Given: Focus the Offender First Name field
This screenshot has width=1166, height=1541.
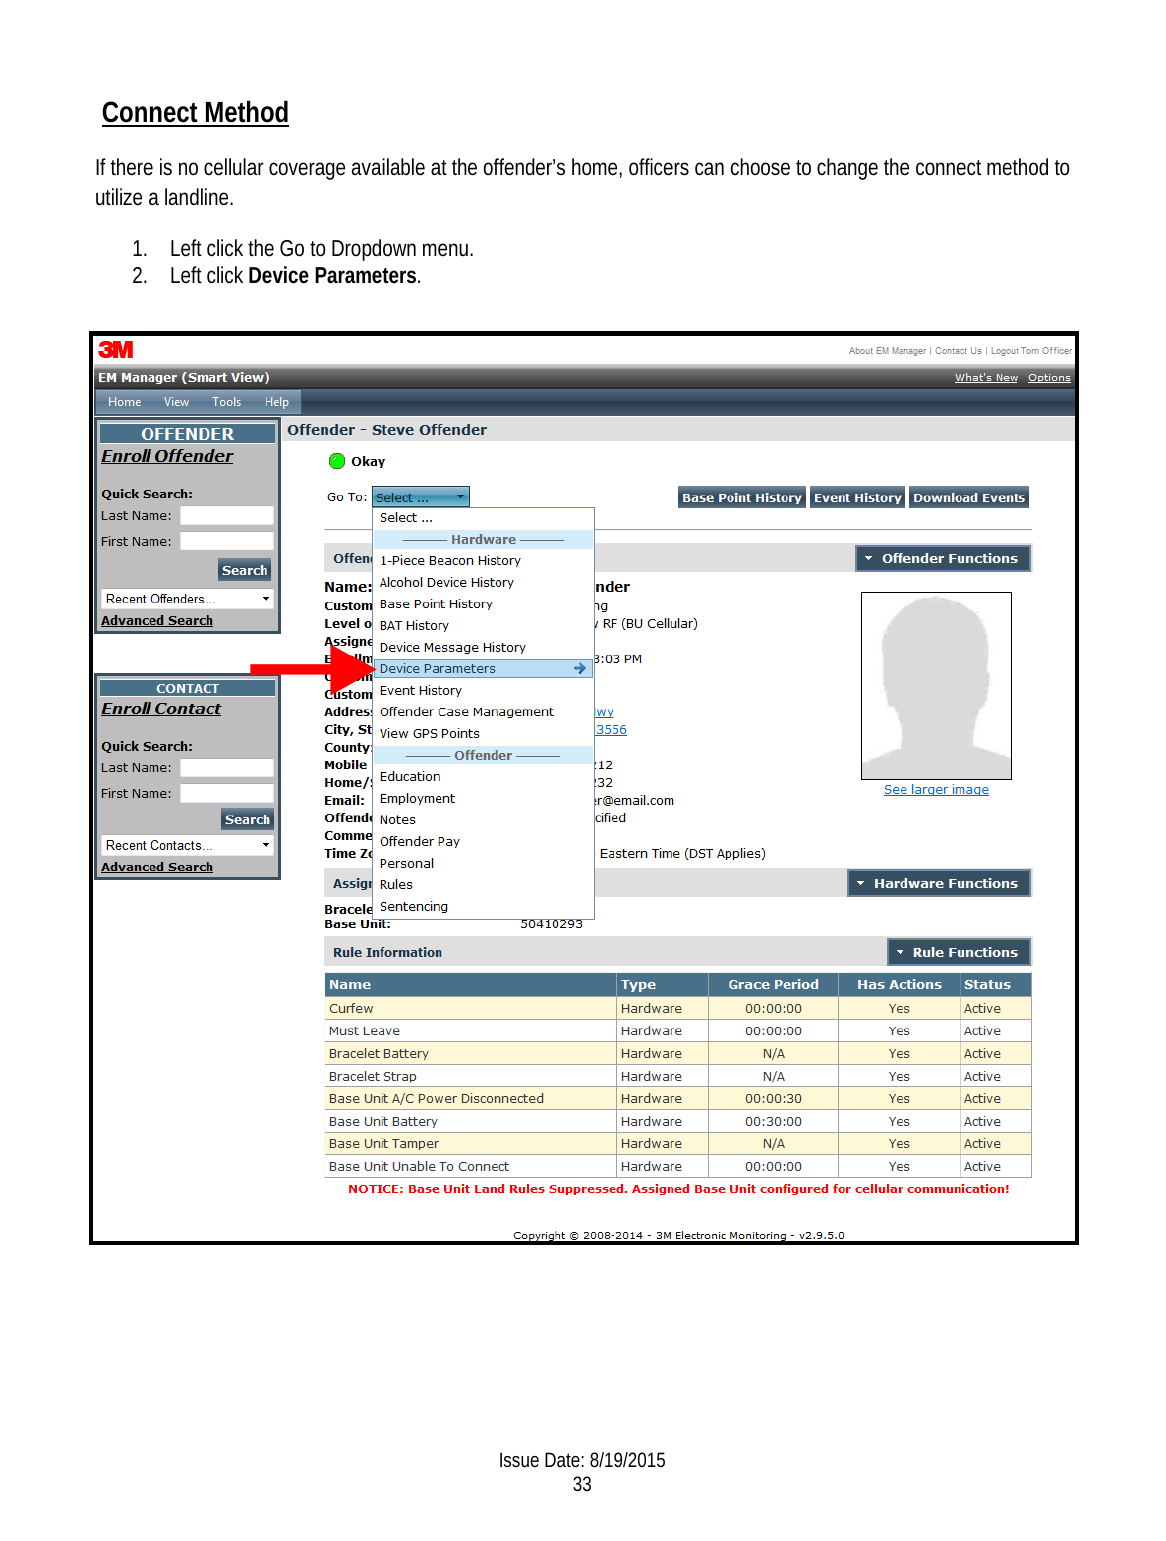Looking at the screenshot, I should tap(227, 541).
